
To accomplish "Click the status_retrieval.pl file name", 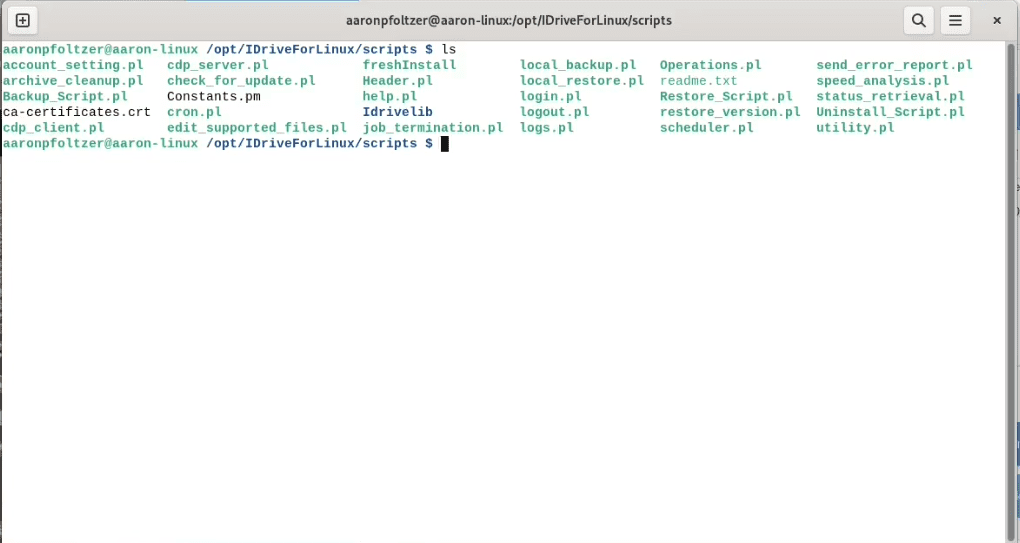I will 891,96.
